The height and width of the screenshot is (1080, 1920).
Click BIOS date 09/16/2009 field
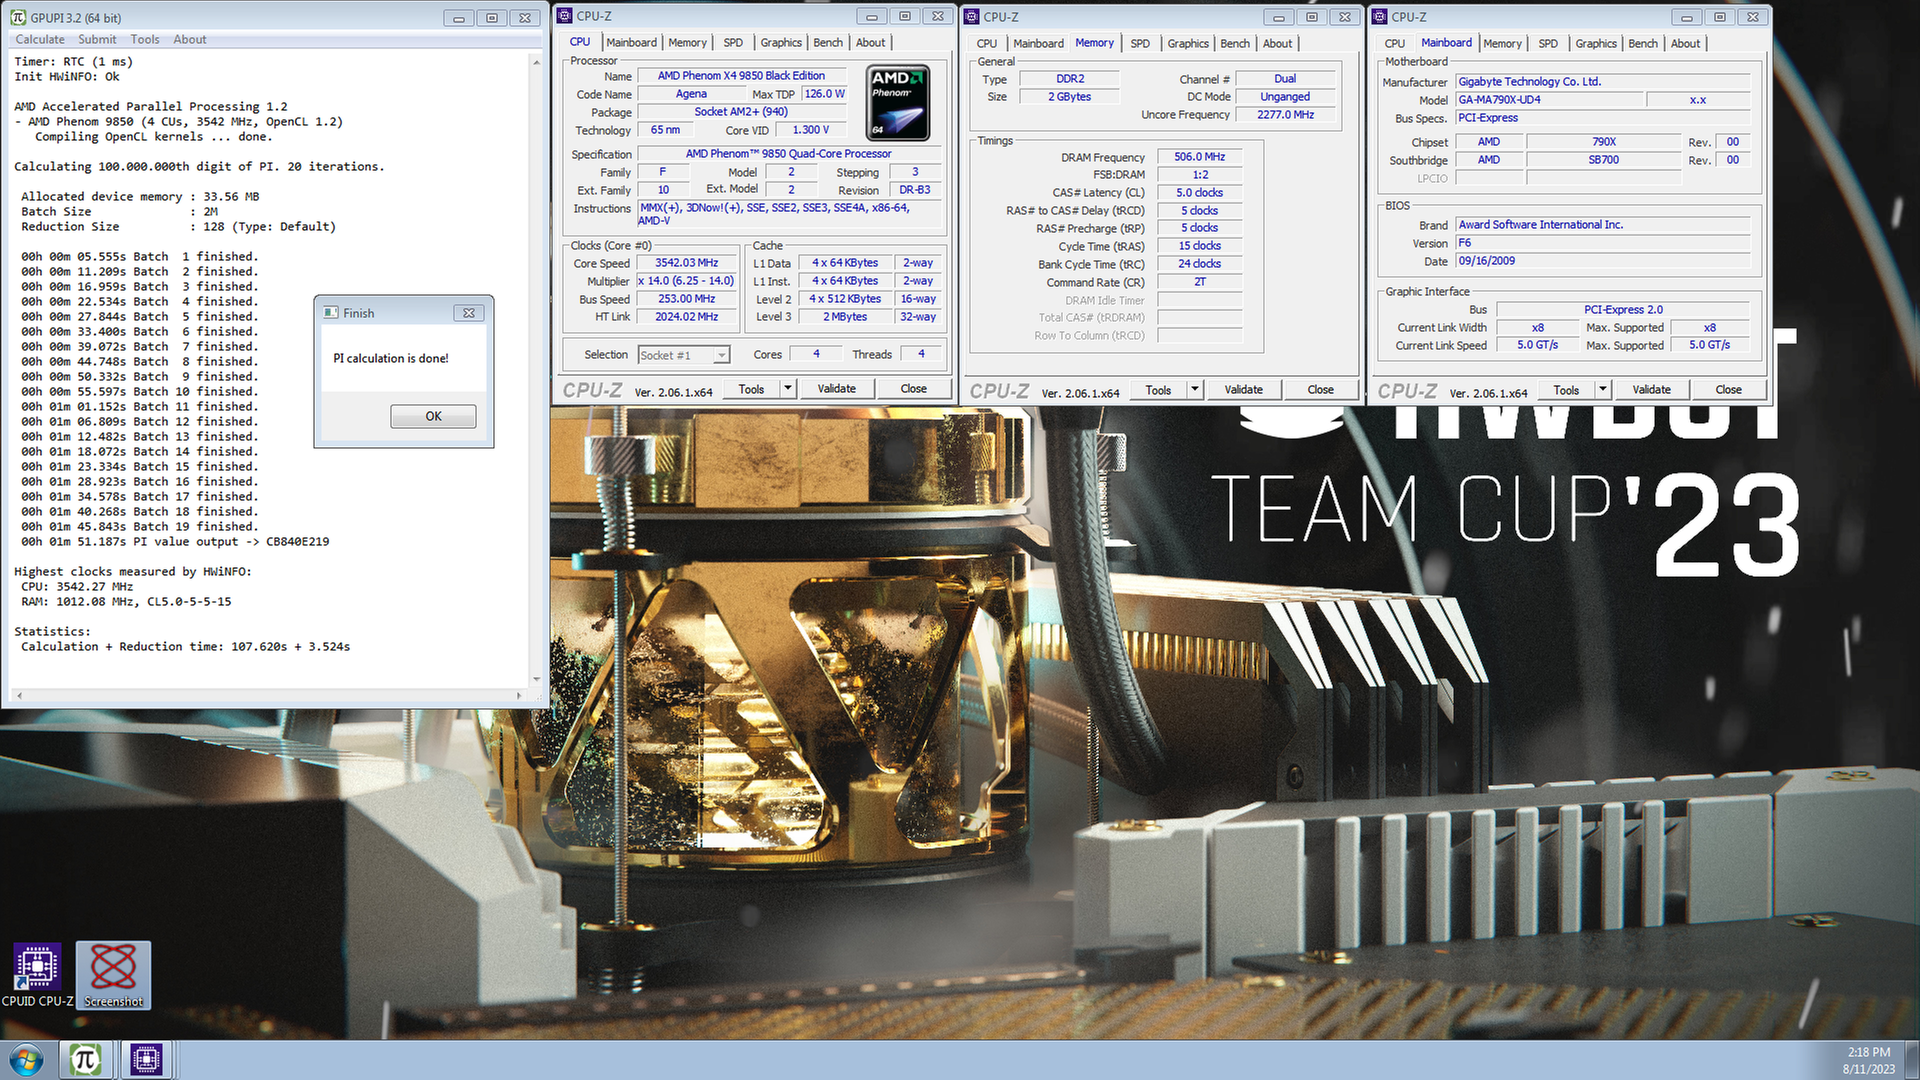(x=1603, y=261)
